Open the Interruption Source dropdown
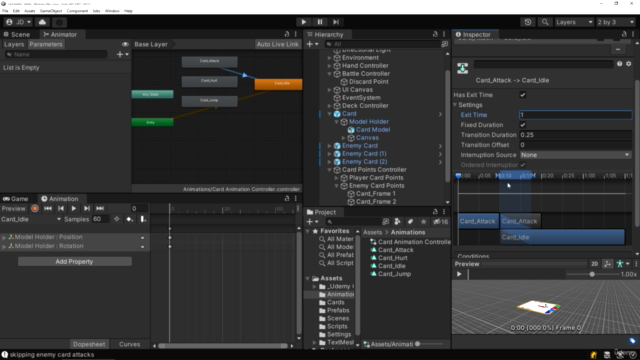 tap(576, 155)
